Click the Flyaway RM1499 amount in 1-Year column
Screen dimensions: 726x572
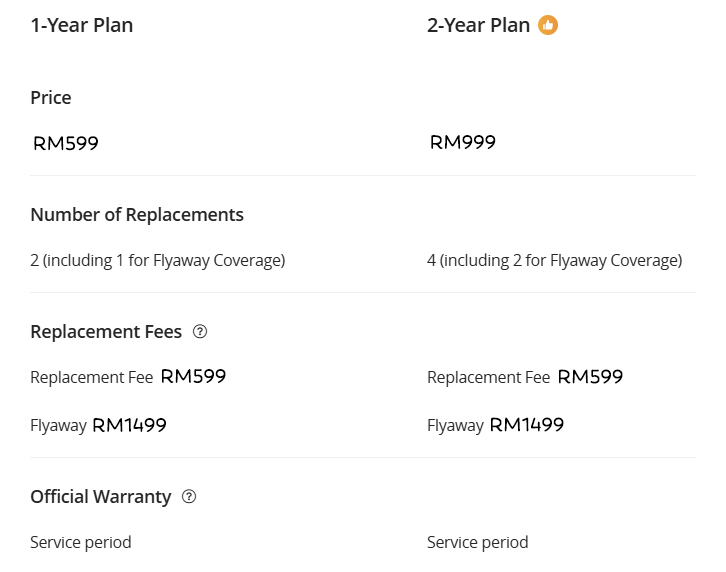[129, 425]
